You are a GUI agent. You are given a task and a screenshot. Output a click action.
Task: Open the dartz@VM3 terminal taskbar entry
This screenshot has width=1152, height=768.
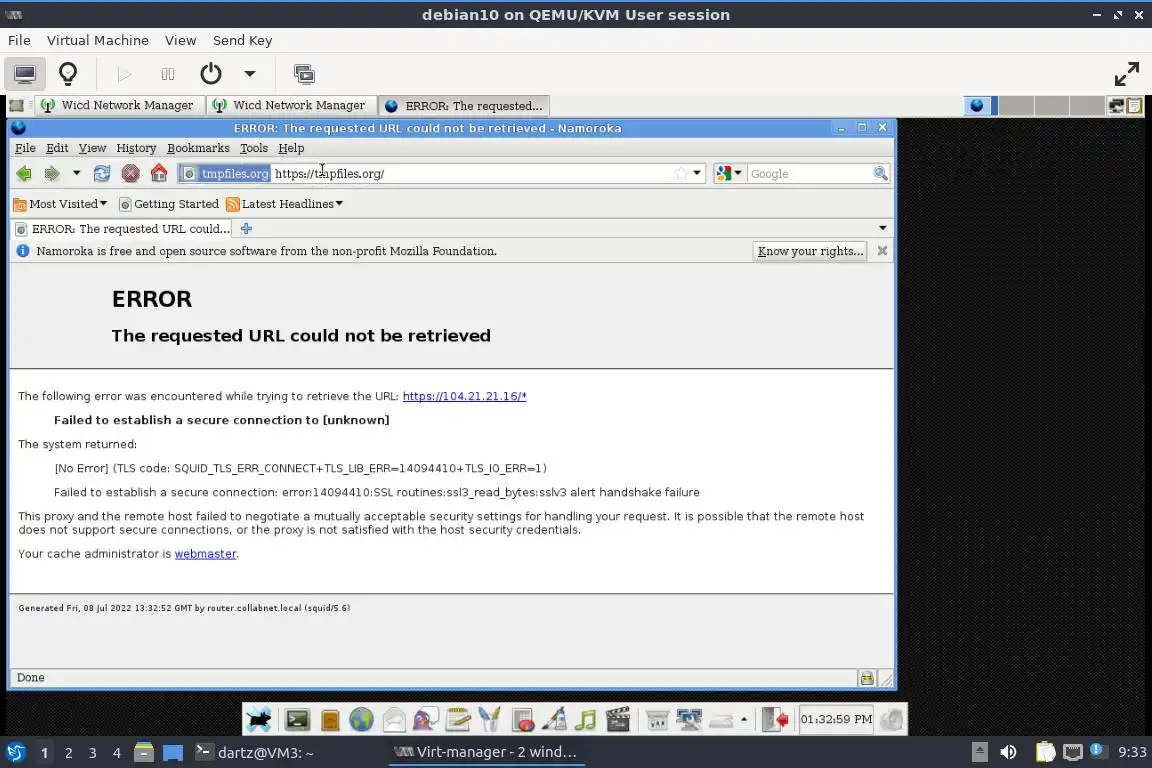[254, 753]
